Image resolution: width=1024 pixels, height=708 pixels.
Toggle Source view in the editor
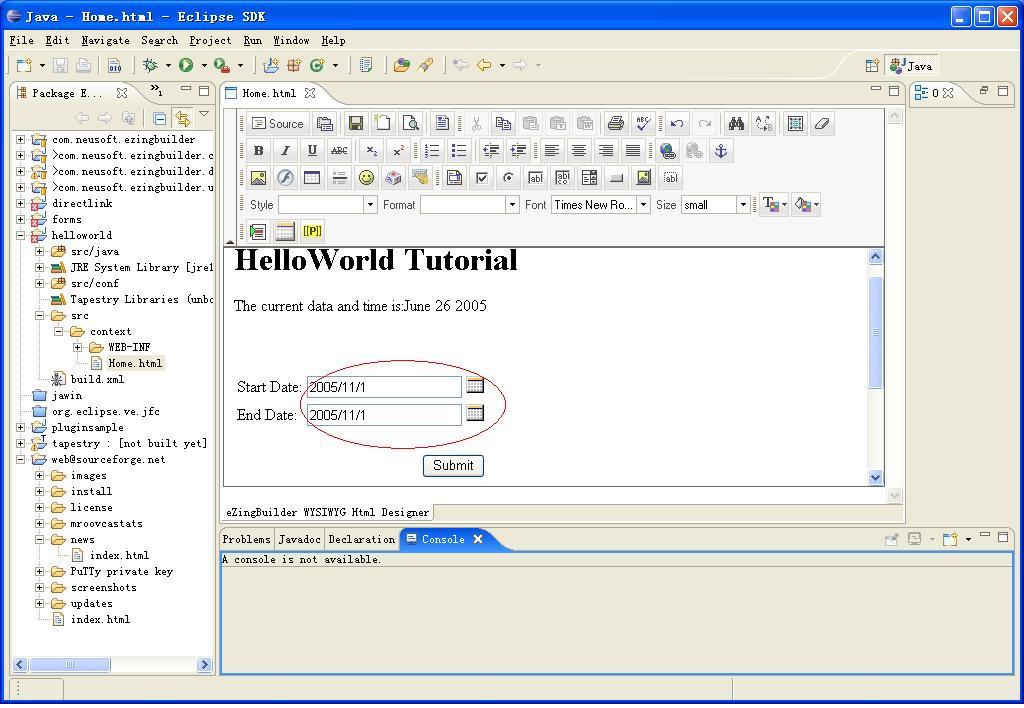(277, 124)
